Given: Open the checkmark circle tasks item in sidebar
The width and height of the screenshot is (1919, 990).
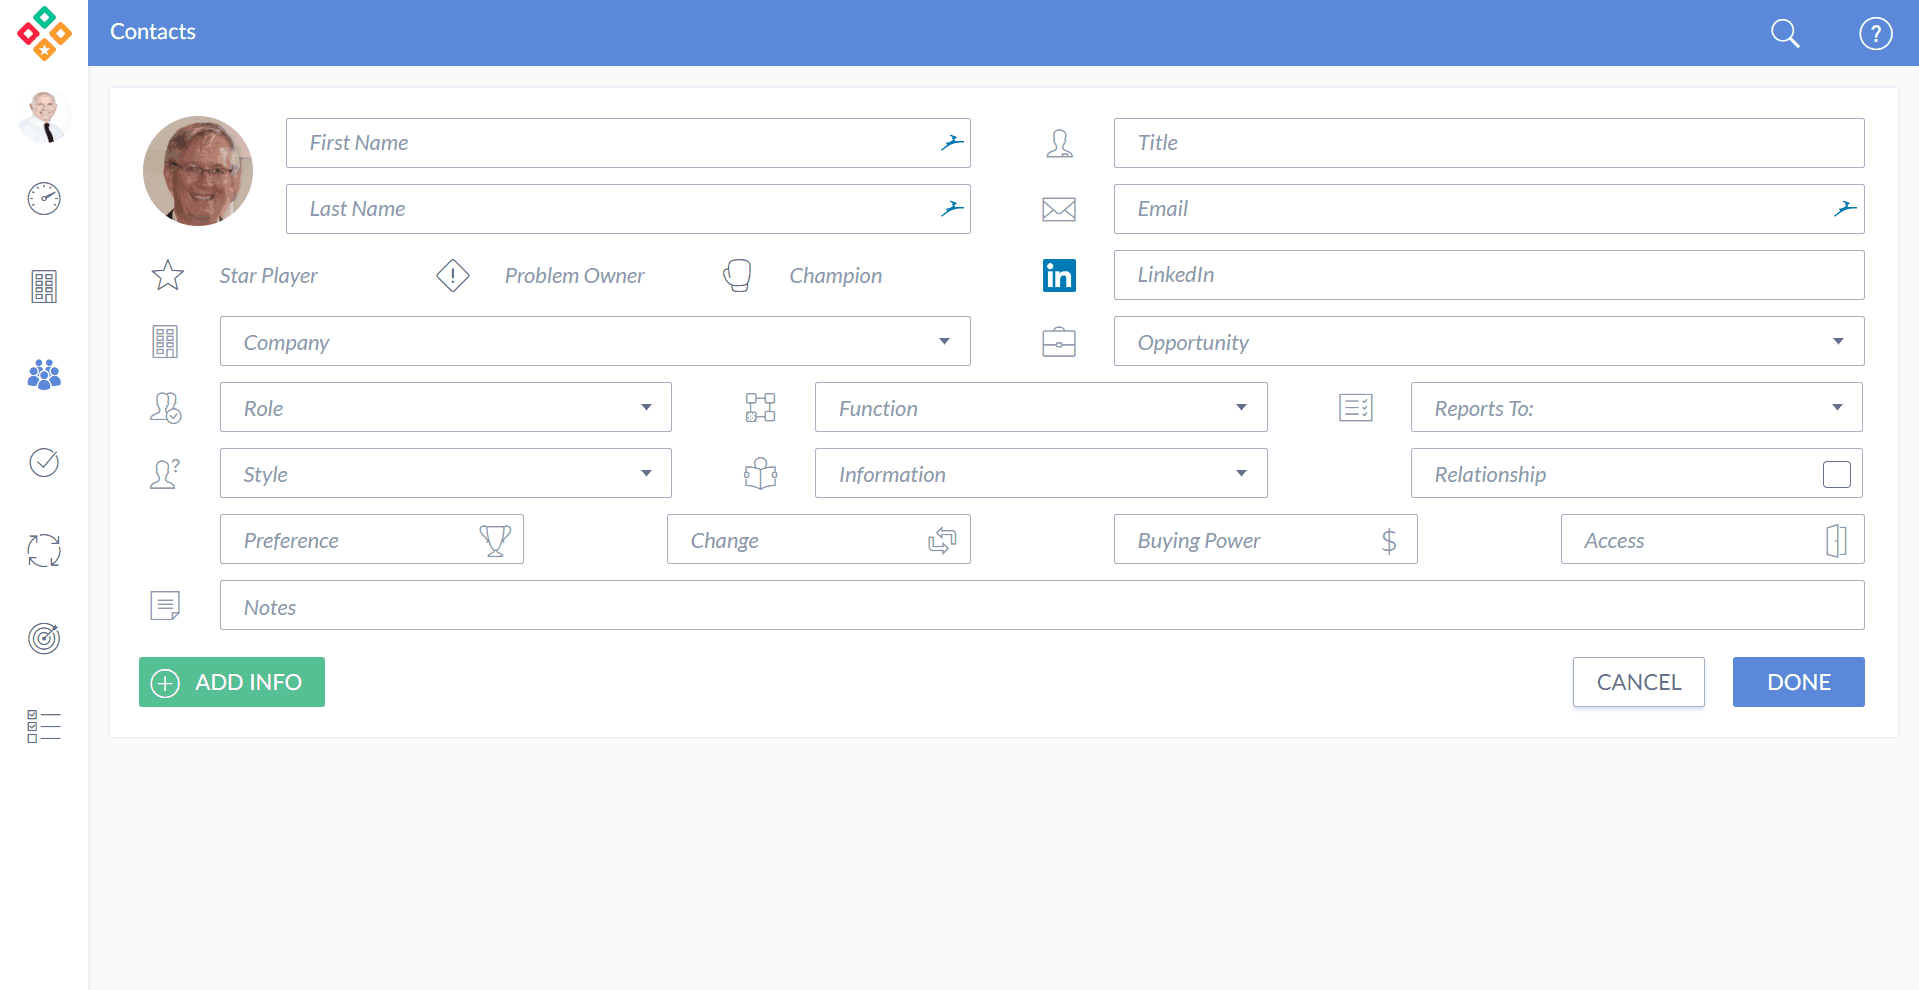Looking at the screenshot, I should [x=44, y=462].
